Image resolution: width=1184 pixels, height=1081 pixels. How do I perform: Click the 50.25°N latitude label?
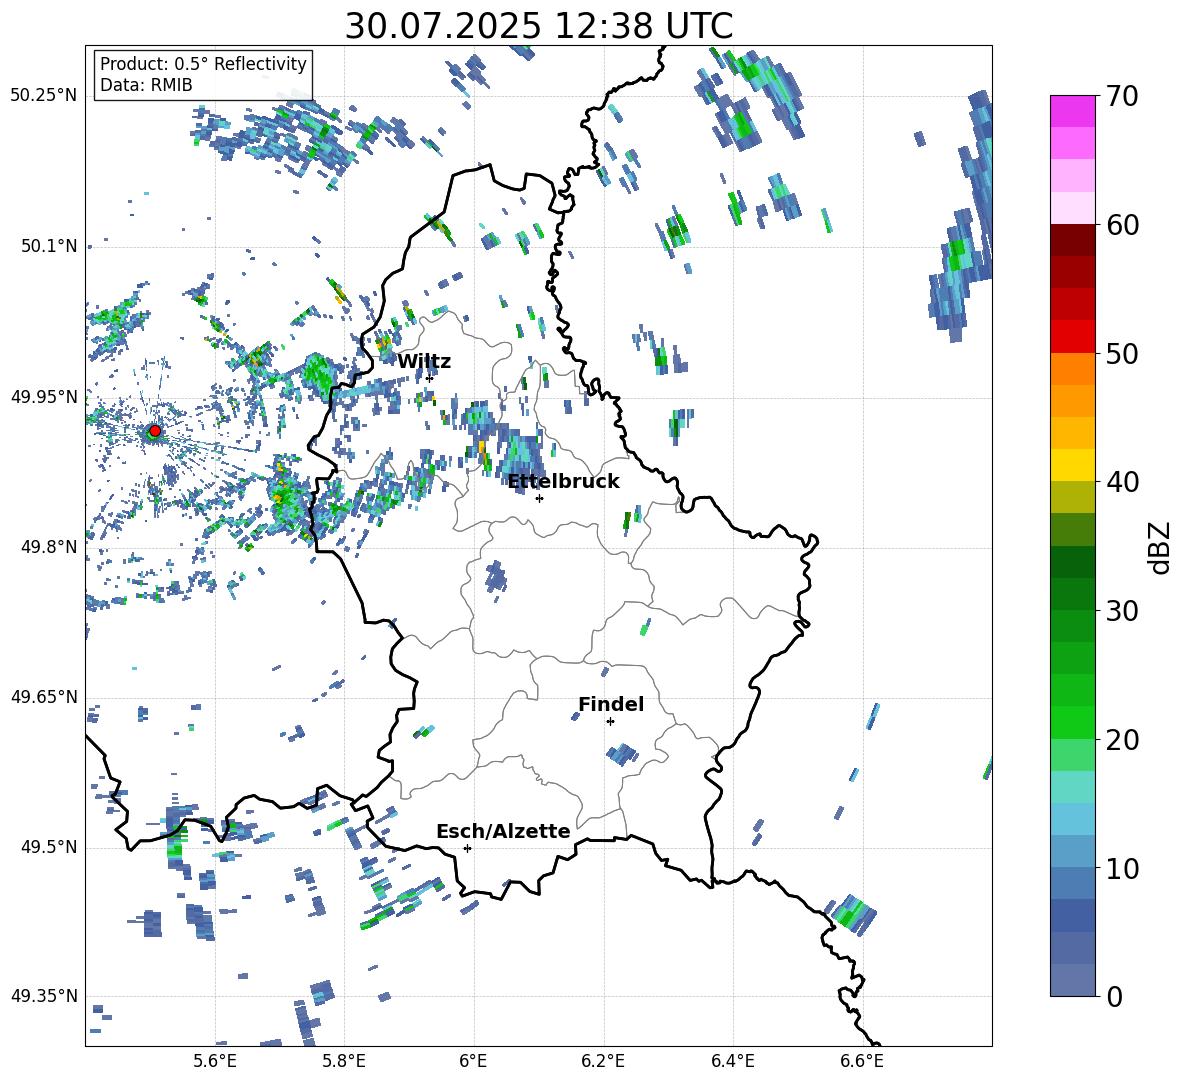(44, 96)
